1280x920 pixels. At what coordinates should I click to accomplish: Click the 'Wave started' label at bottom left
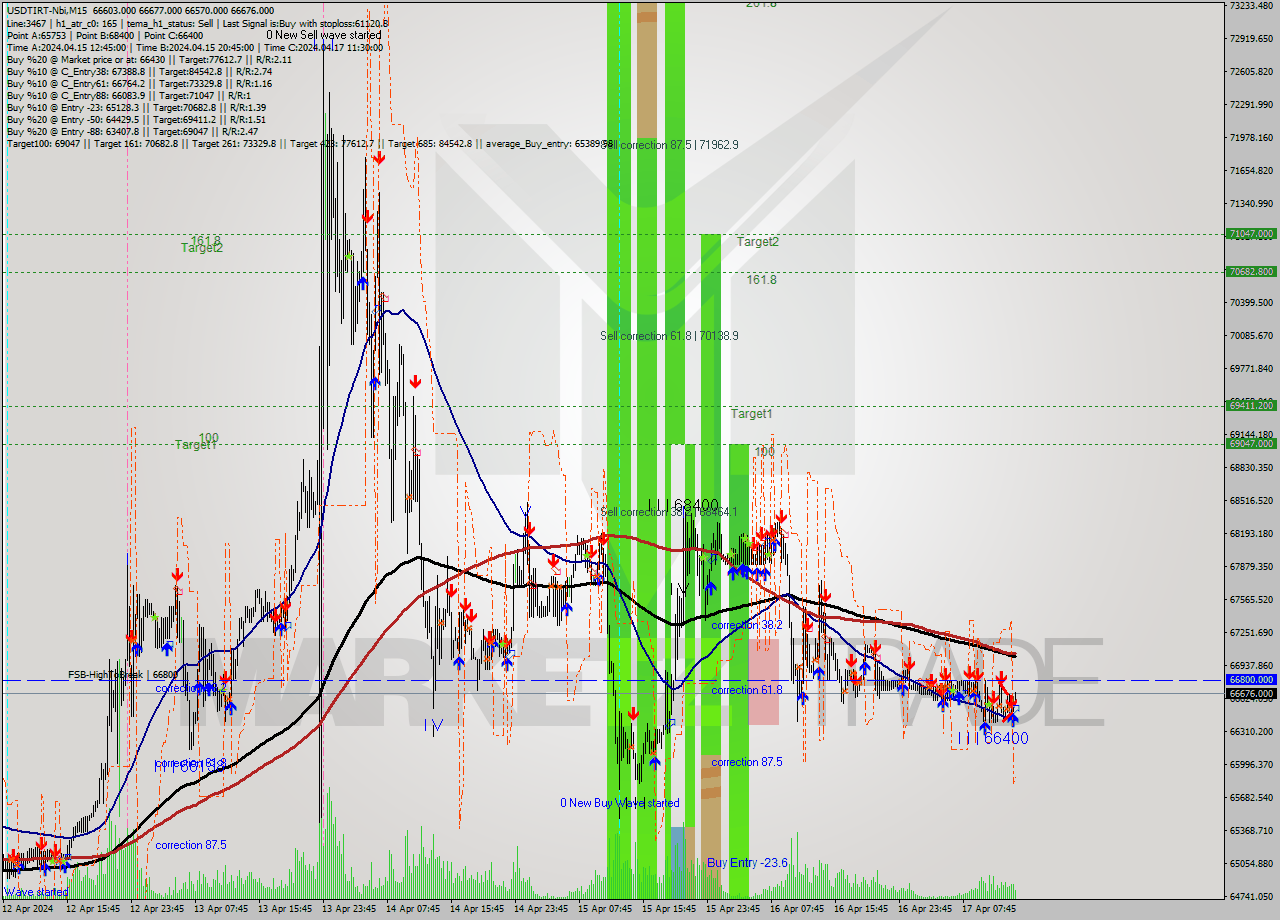click(36, 892)
